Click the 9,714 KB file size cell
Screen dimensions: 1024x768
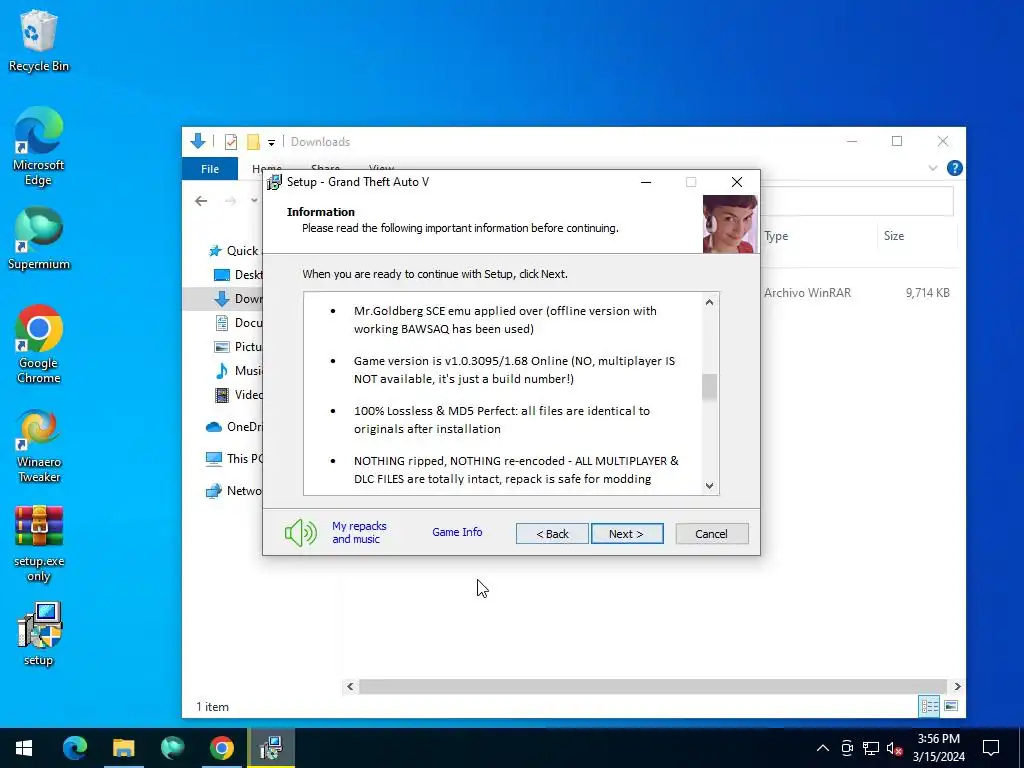pyautogui.click(x=927, y=293)
